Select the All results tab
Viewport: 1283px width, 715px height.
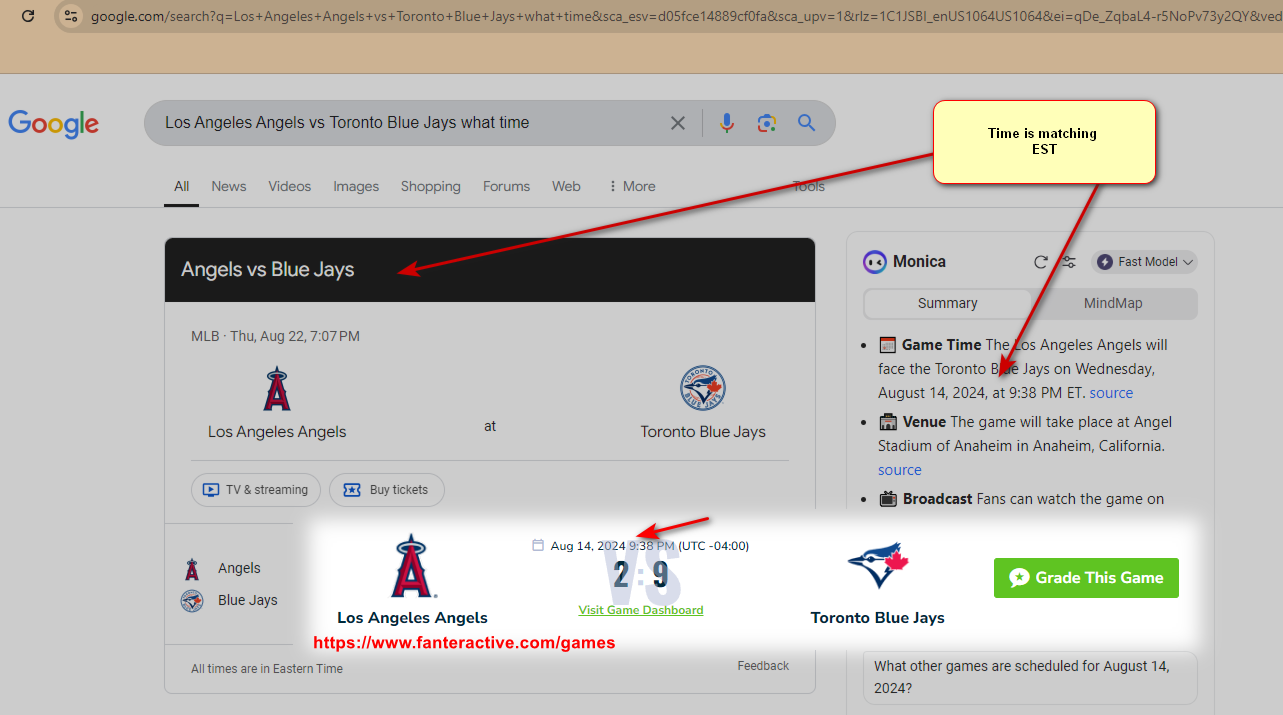coord(181,186)
